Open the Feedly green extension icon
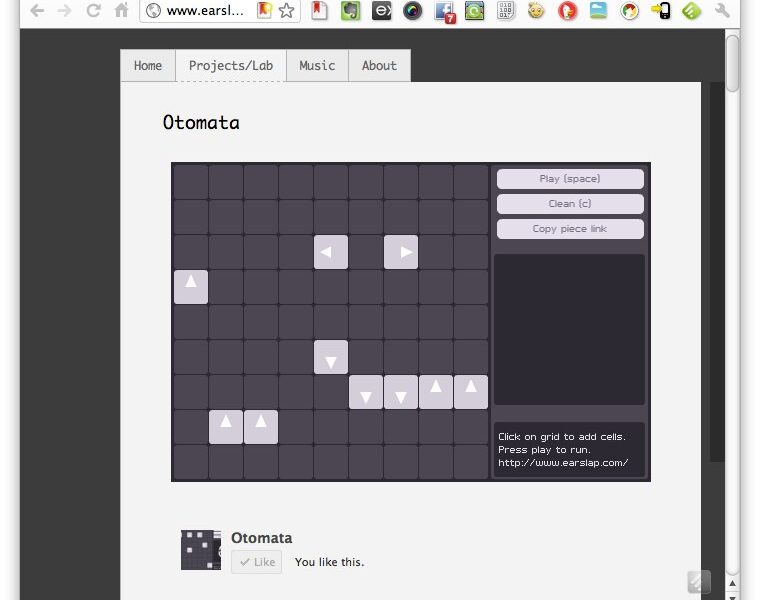Image resolution: width=760 pixels, height=600 pixels. [x=691, y=11]
